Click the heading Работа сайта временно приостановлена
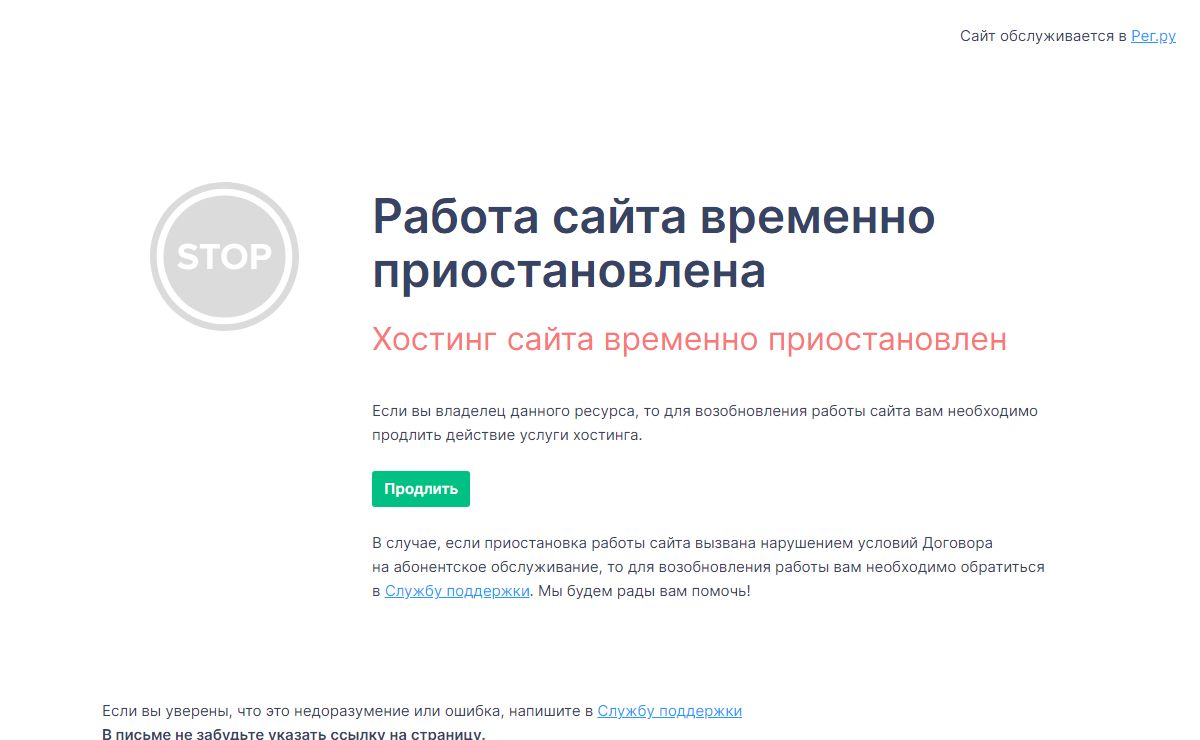This screenshot has height=740, width=1200. tap(654, 243)
